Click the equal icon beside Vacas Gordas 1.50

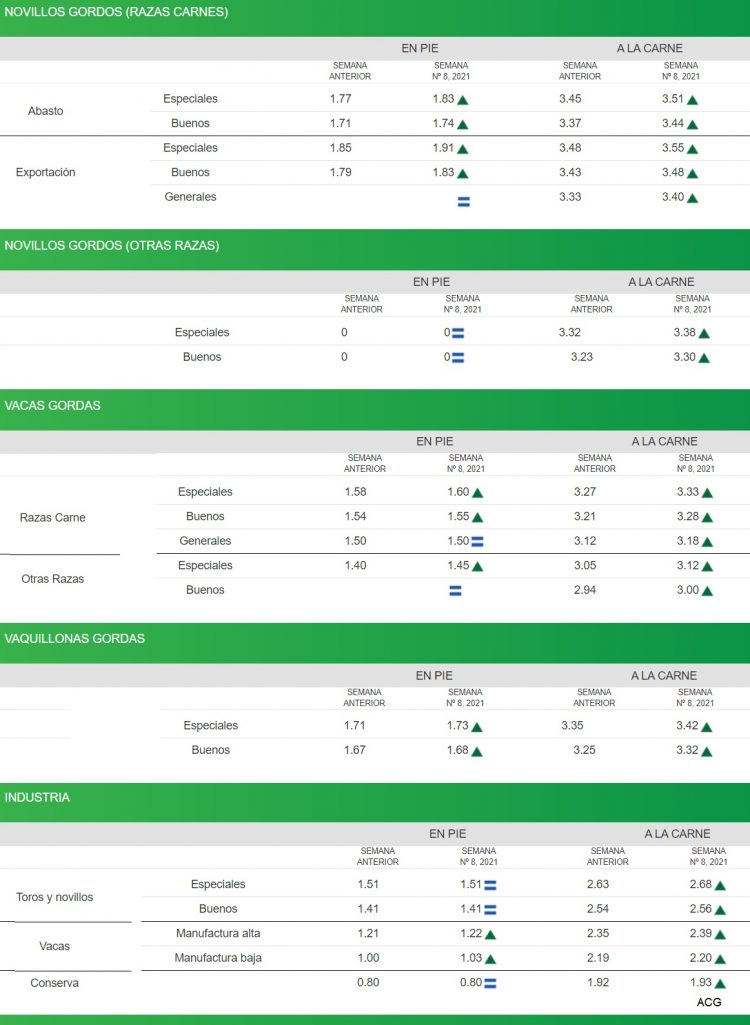[x=477, y=542]
